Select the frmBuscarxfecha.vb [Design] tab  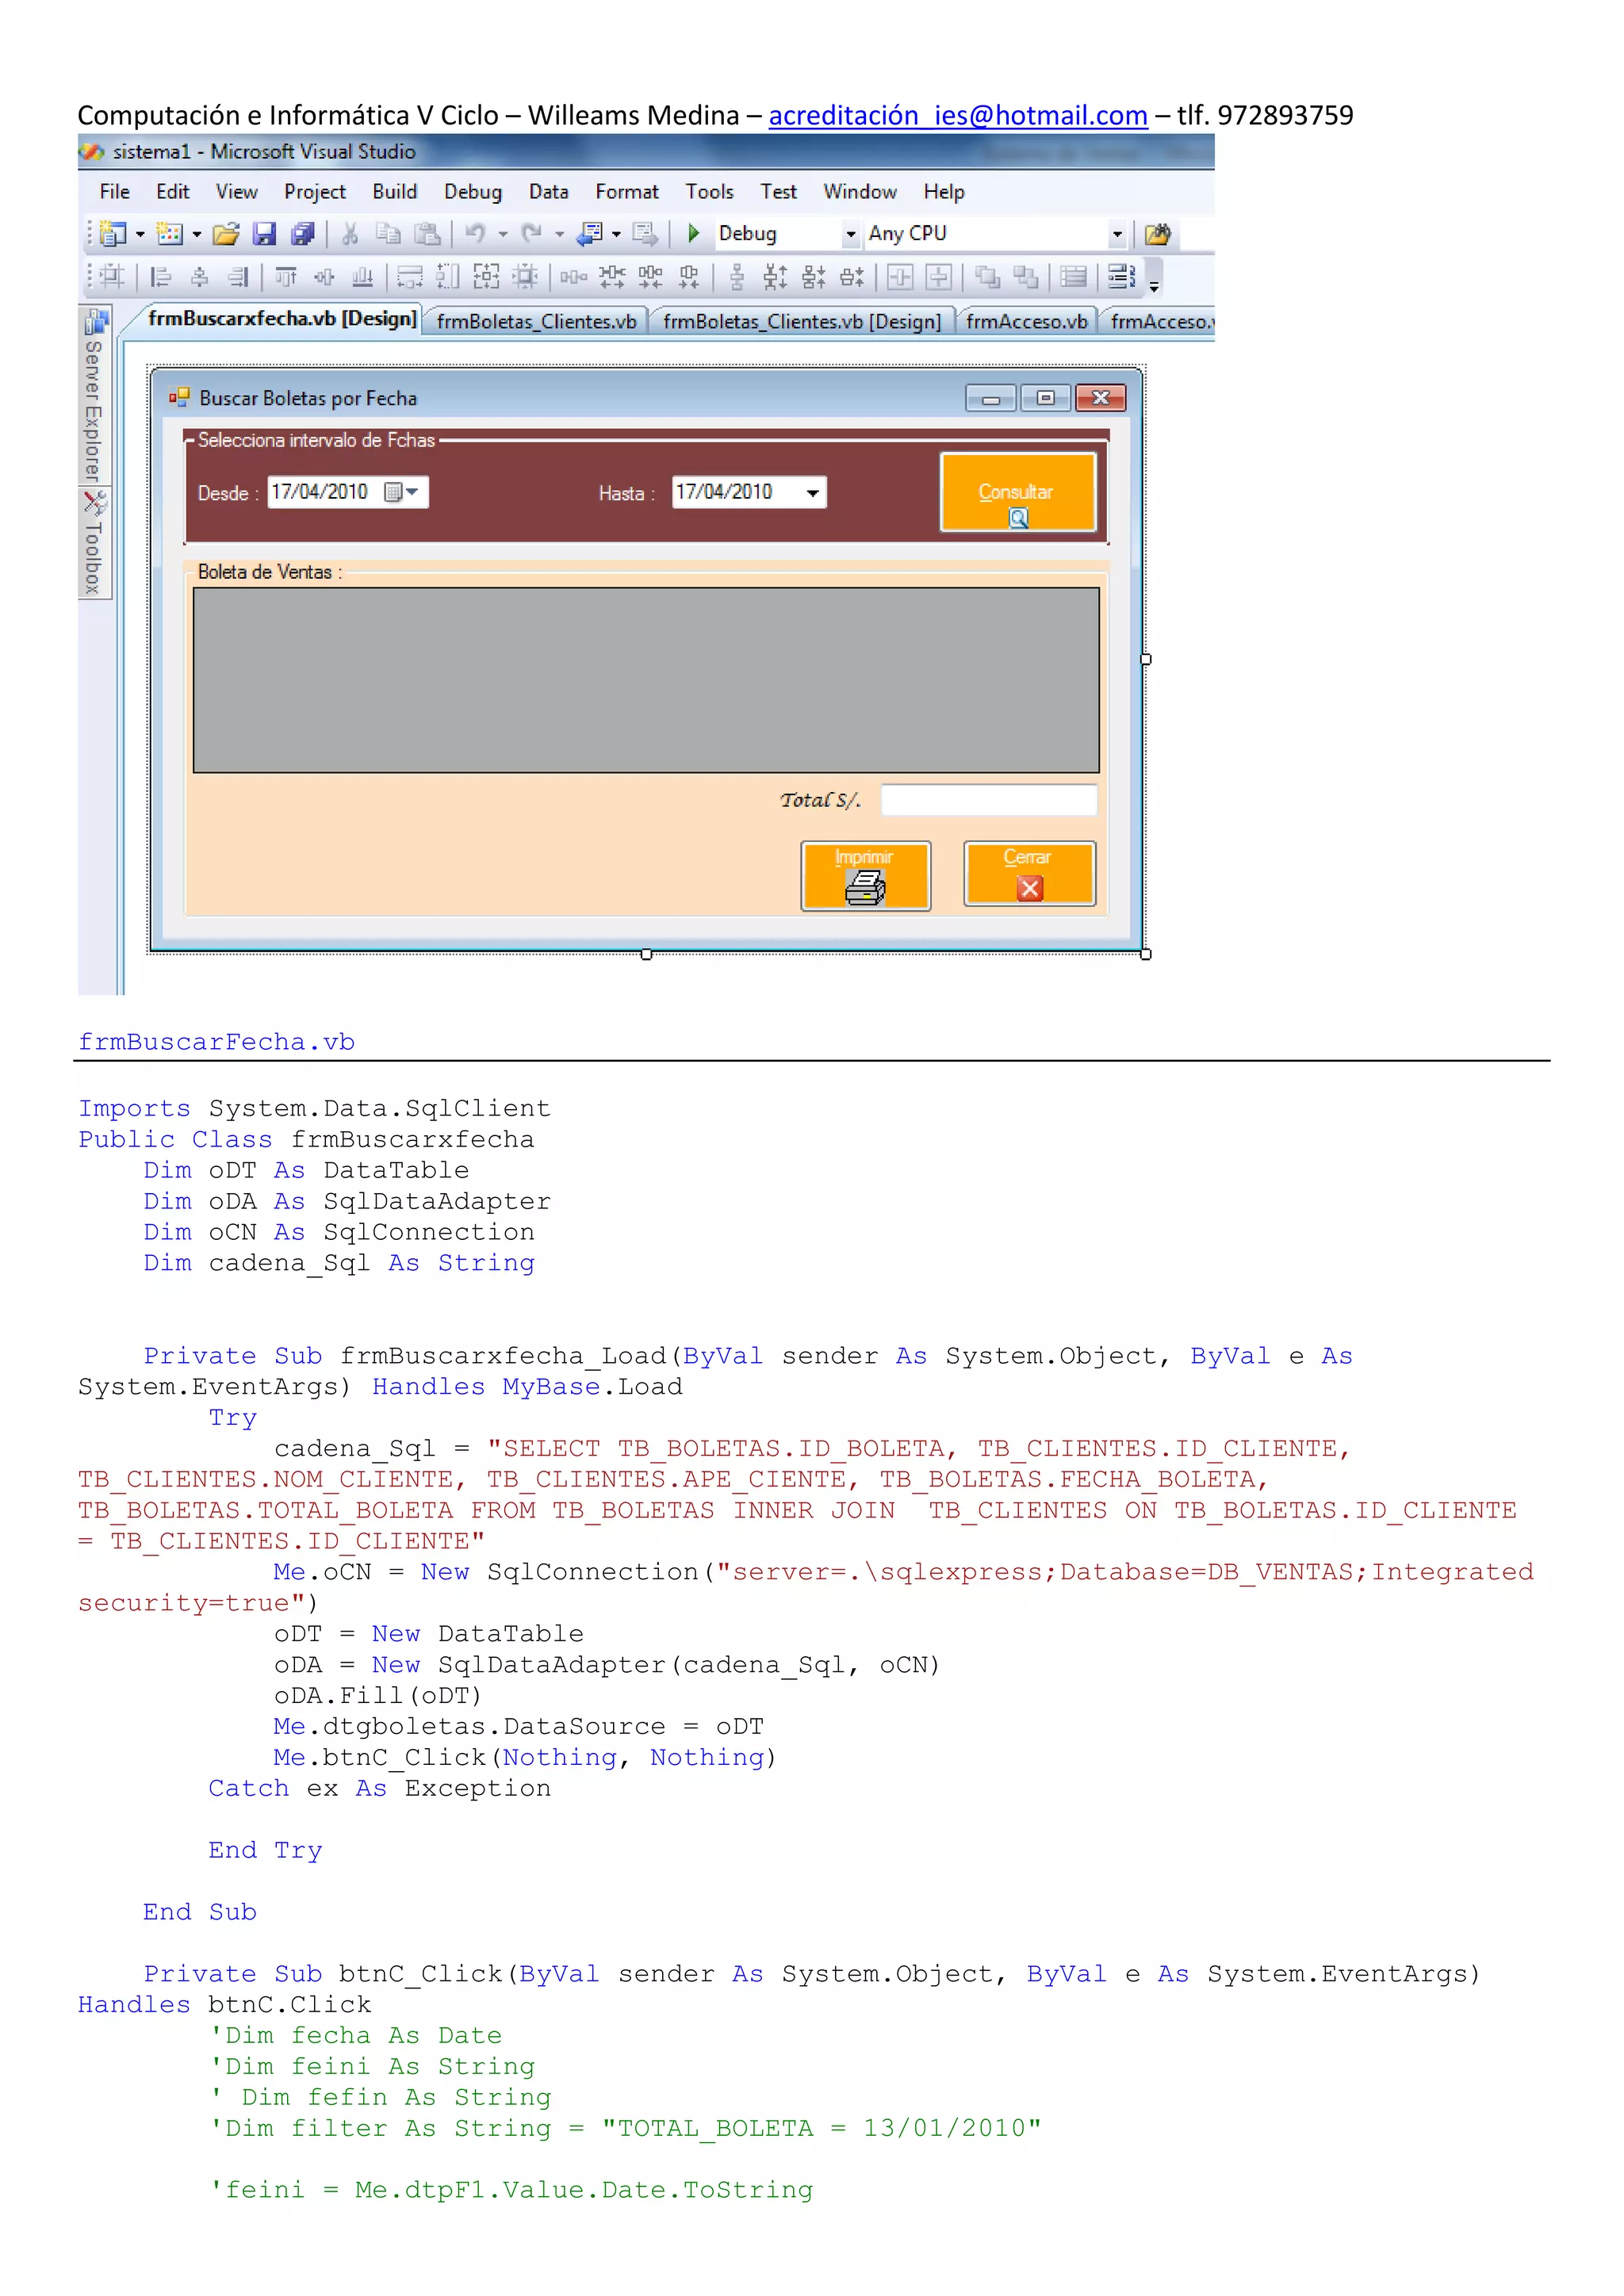(282, 319)
